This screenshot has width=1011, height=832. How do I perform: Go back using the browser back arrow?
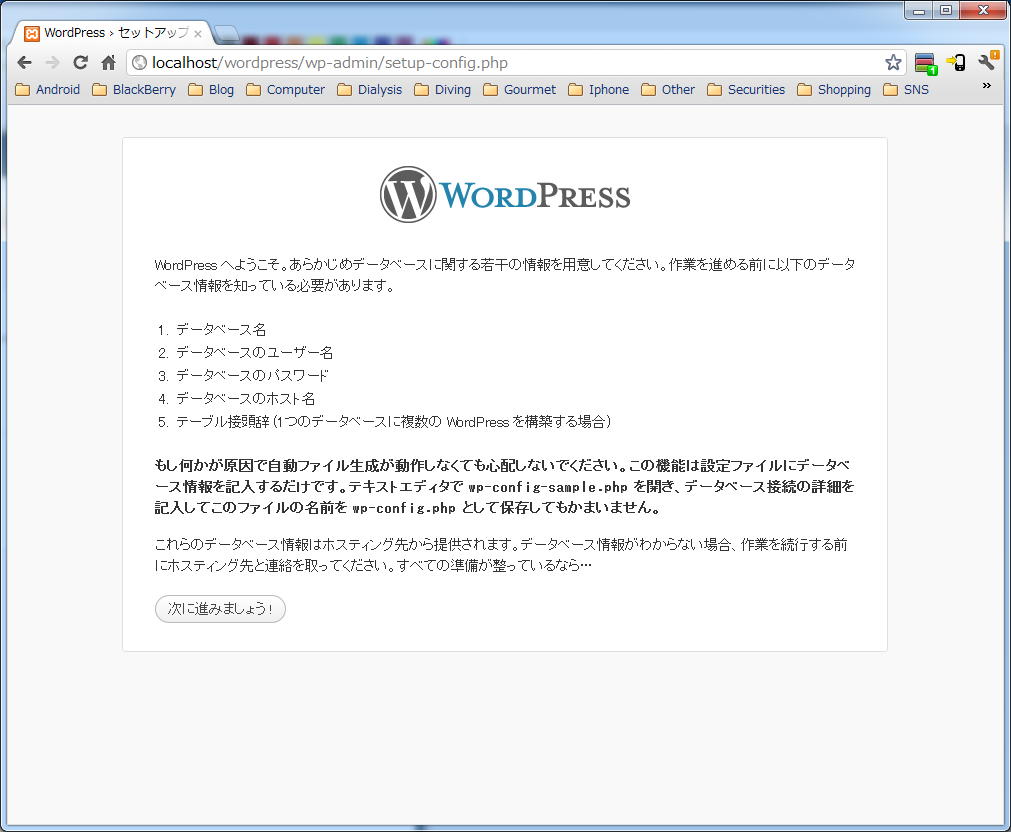tap(25, 63)
